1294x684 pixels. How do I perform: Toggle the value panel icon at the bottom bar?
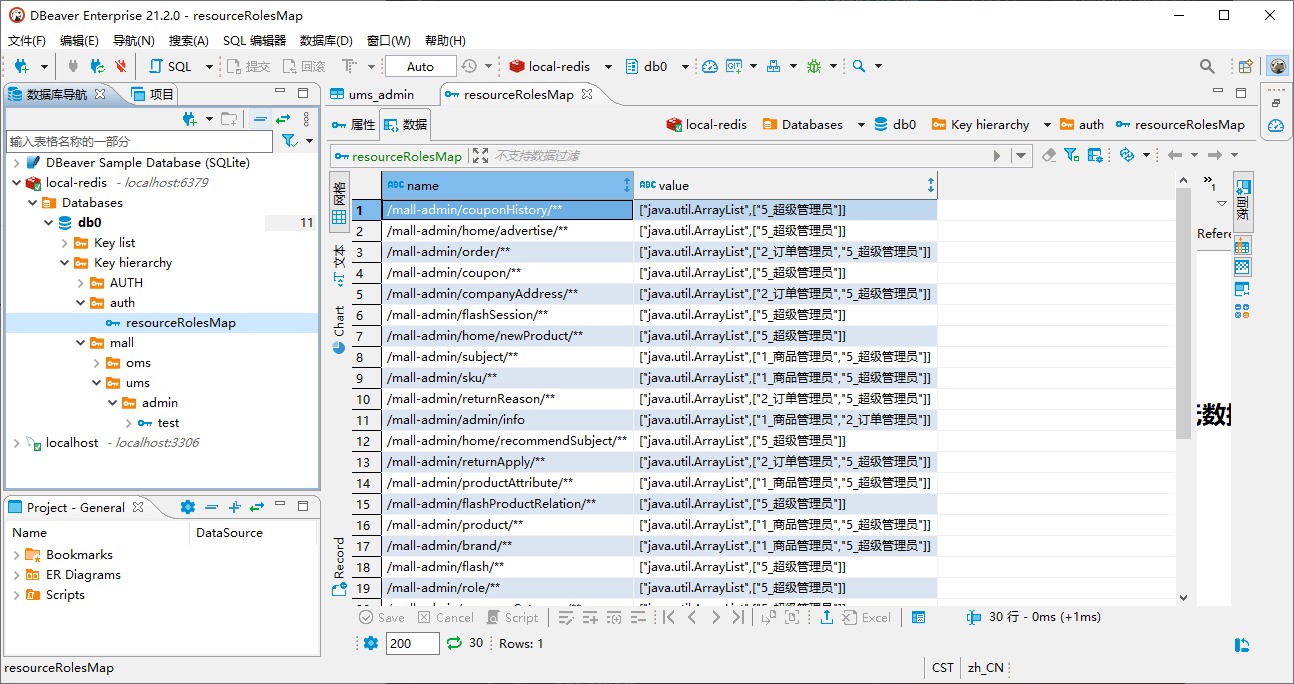919,618
